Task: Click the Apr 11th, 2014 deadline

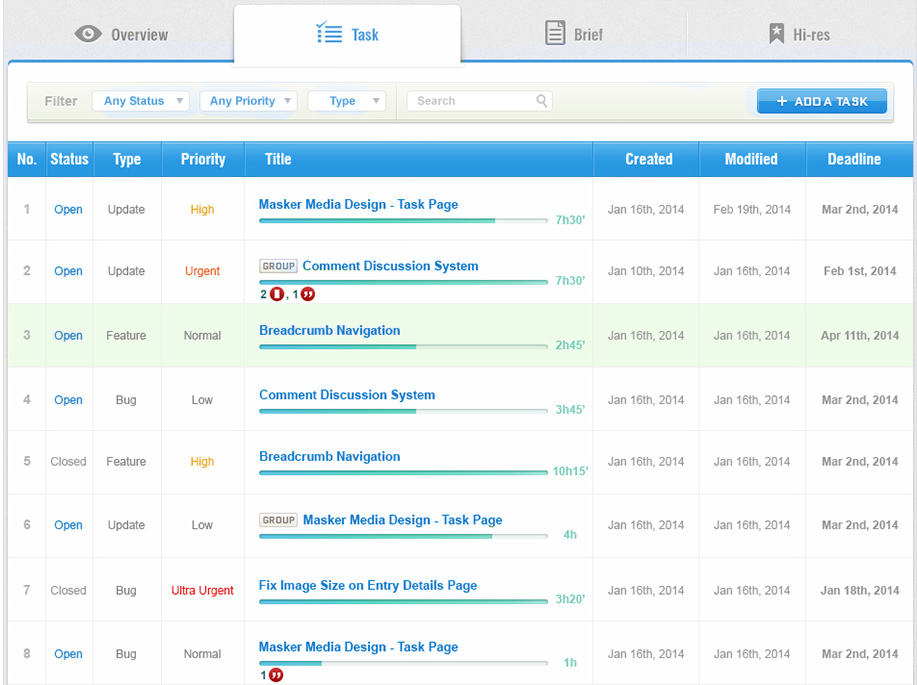Action: point(860,336)
